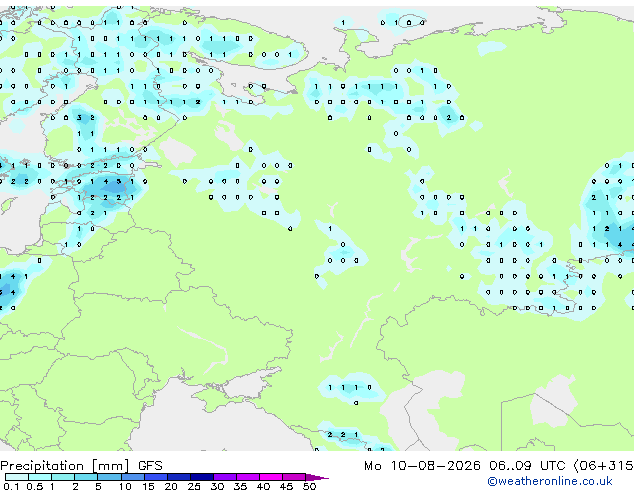Select the 2–5 mm legend swatch
The width and height of the screenshot is (634, 490).
(86, 477)
